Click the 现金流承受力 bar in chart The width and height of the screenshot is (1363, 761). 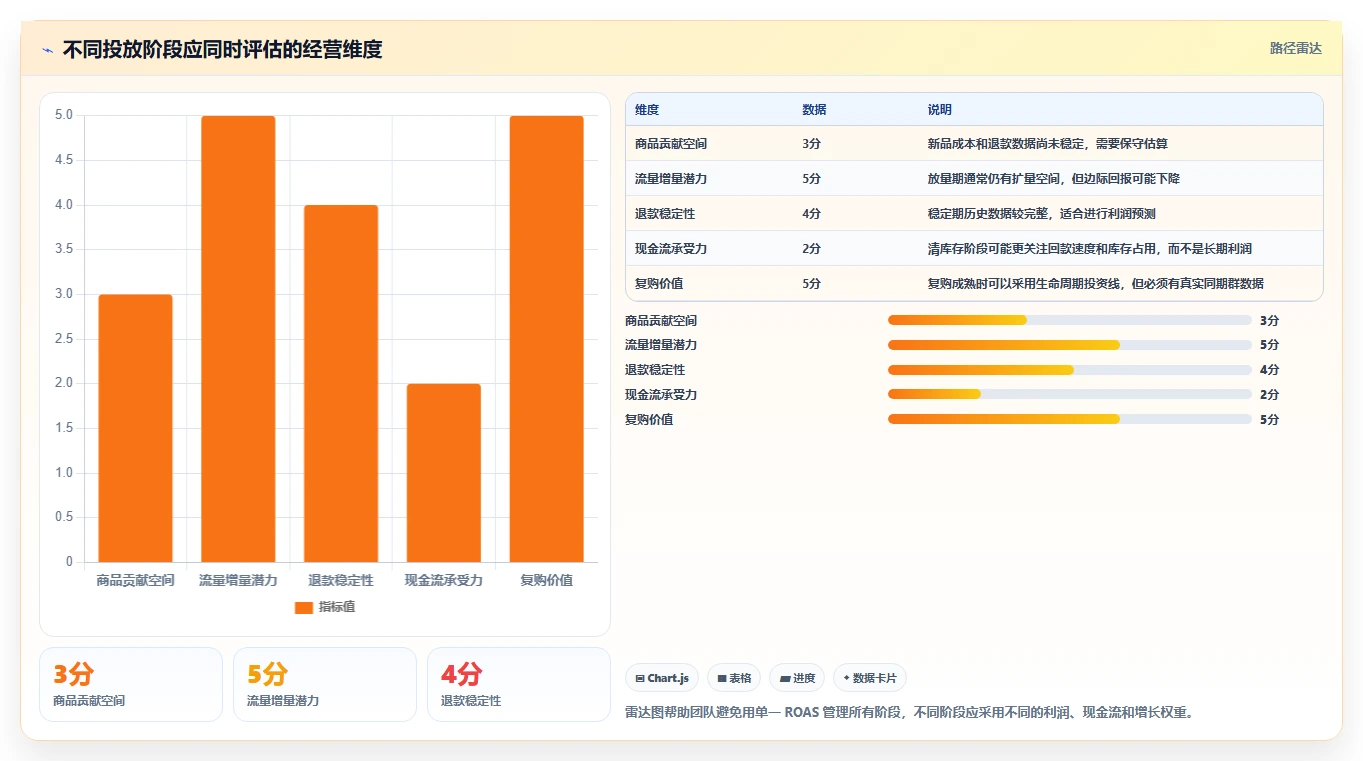pyautogui.click(x=443, y=473)
